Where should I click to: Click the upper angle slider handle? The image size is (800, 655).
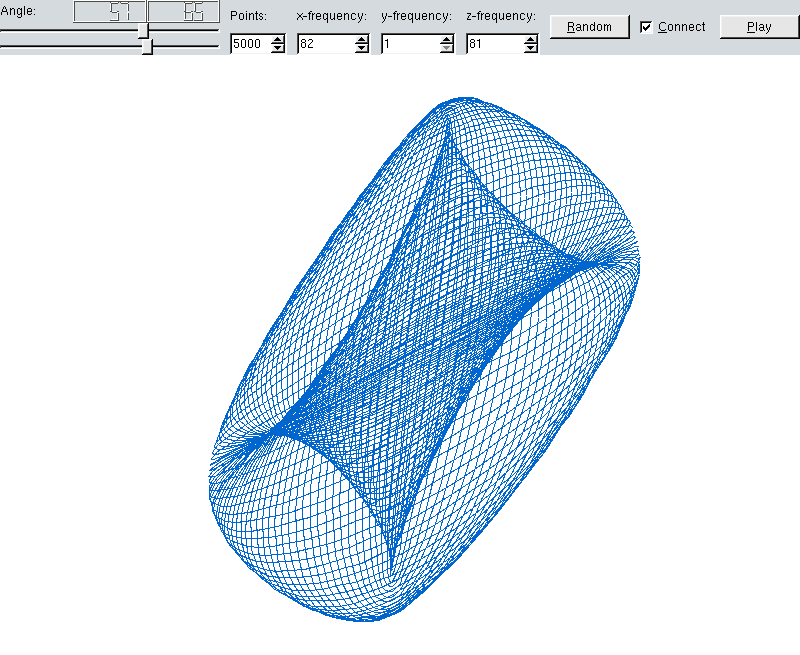point(144,31)
